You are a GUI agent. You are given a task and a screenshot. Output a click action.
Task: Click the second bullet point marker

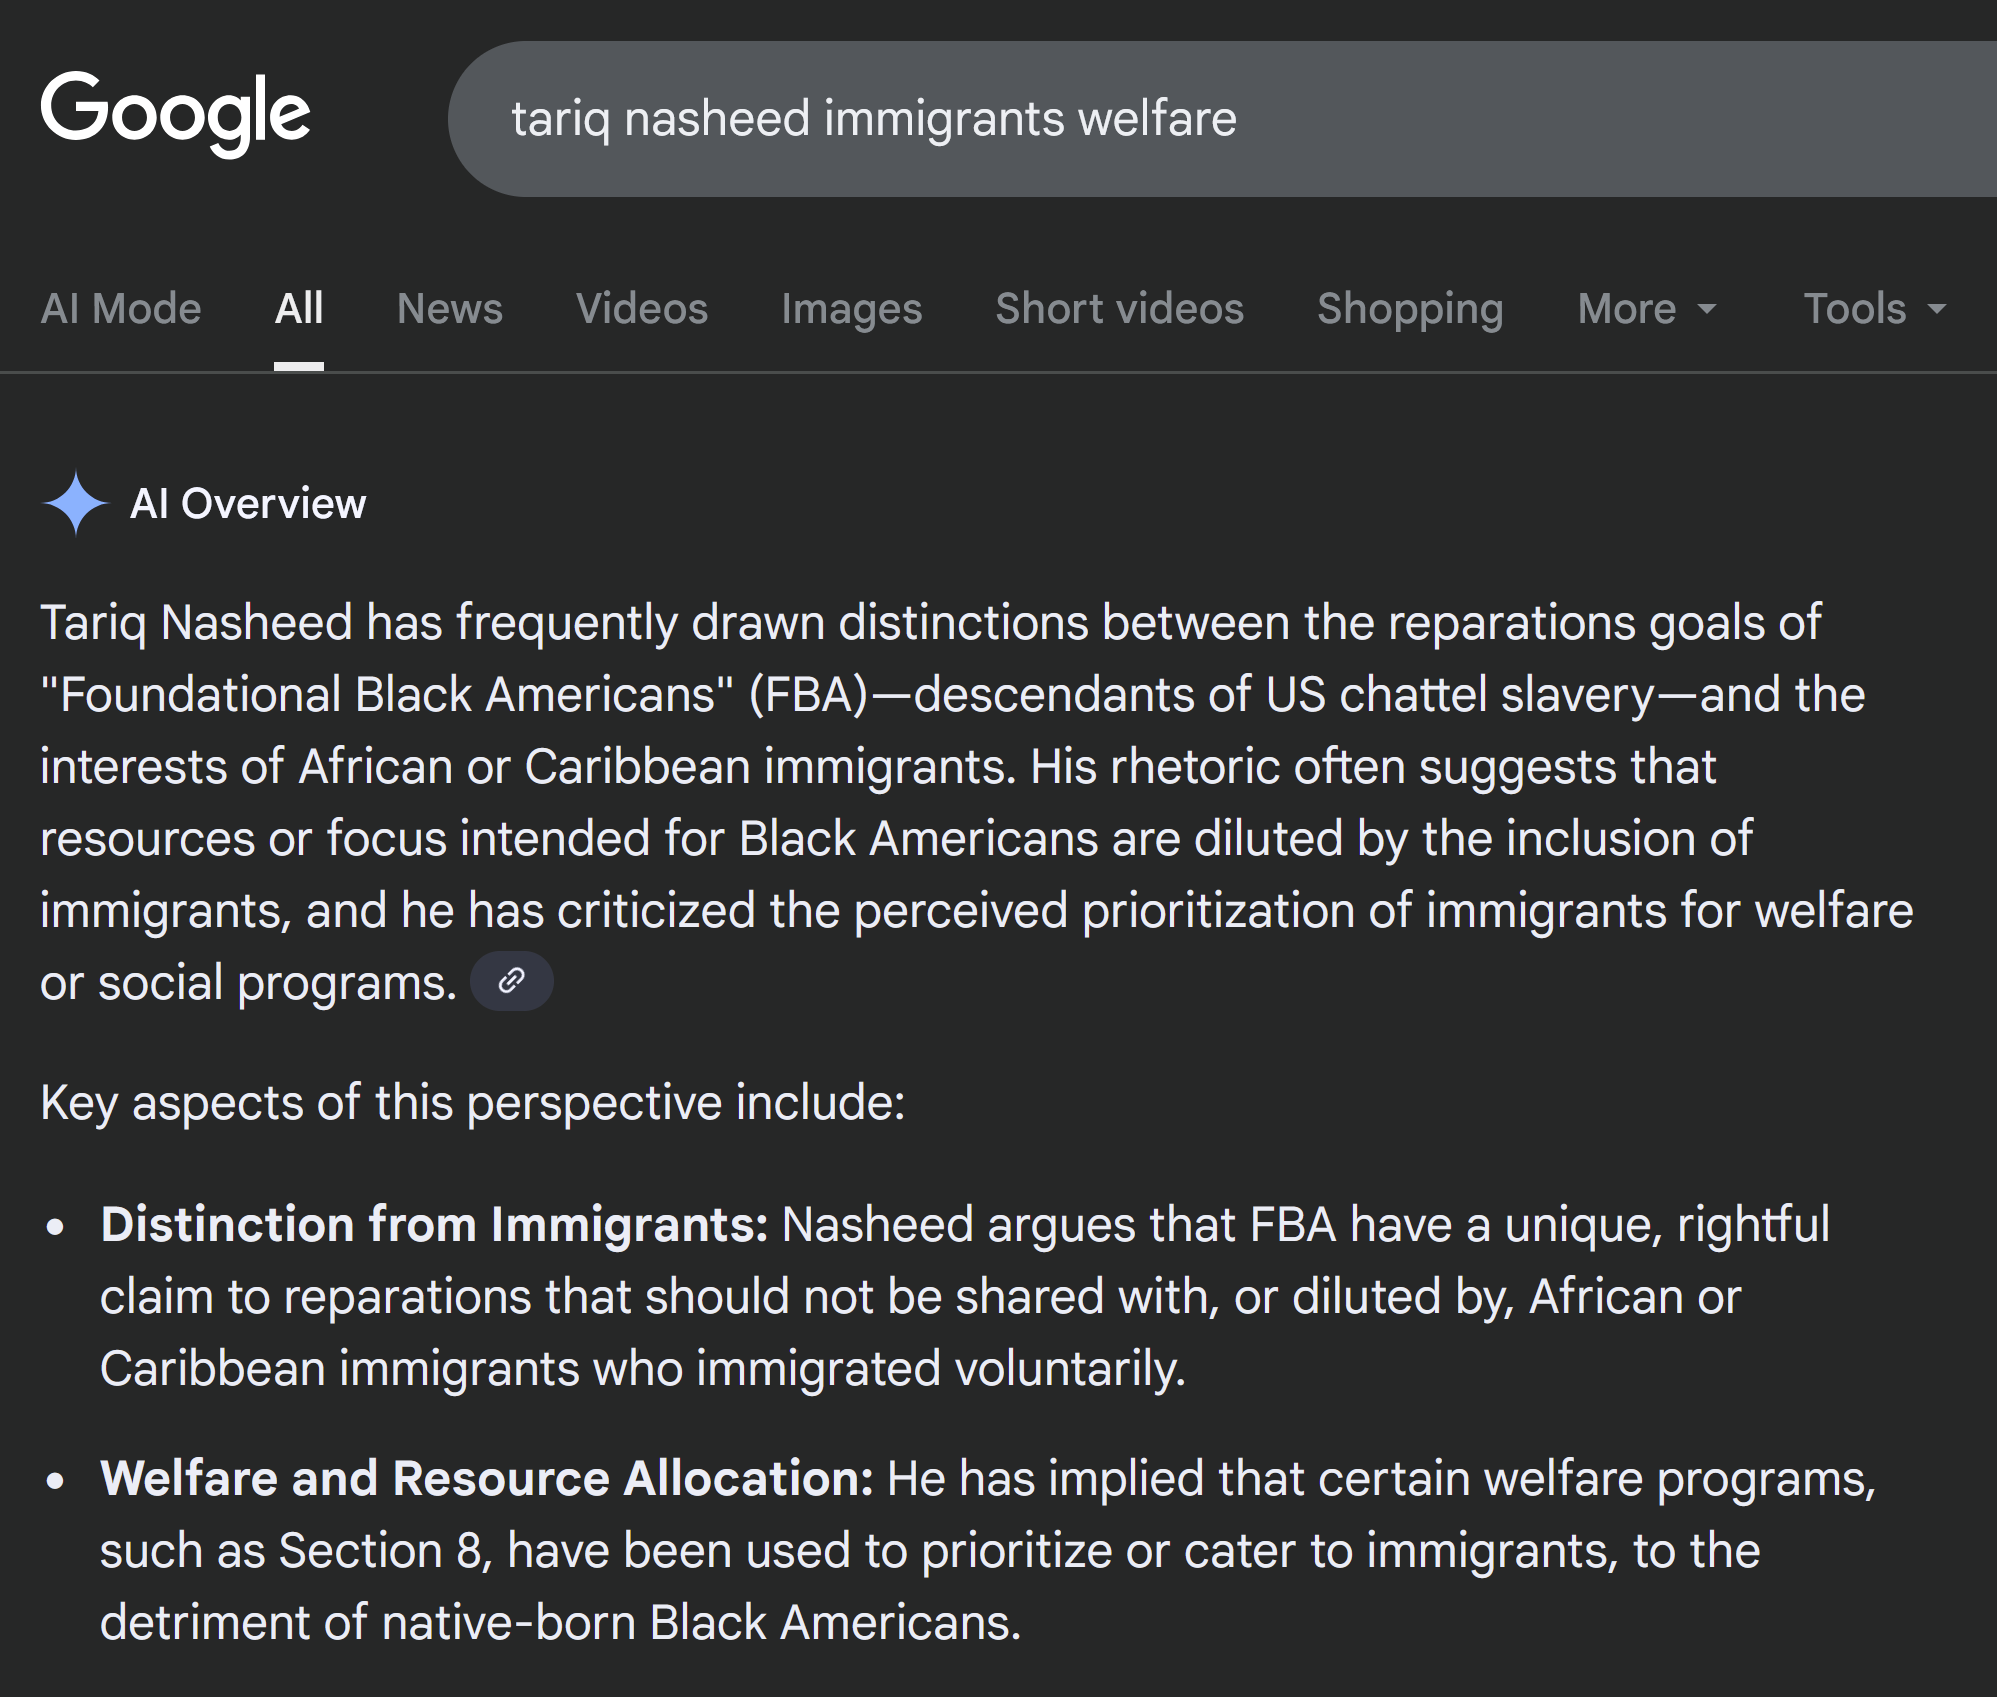[x=56, y=1481]
